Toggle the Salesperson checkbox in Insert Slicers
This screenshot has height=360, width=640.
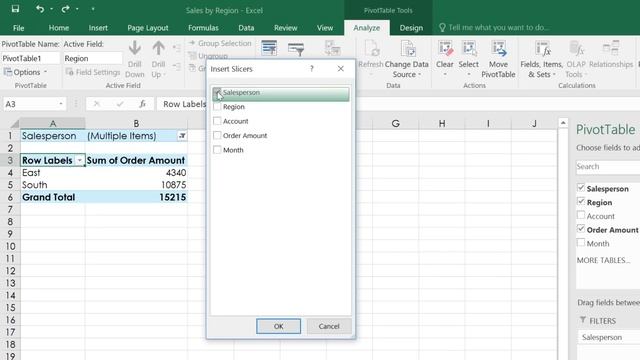pos(217,93)
